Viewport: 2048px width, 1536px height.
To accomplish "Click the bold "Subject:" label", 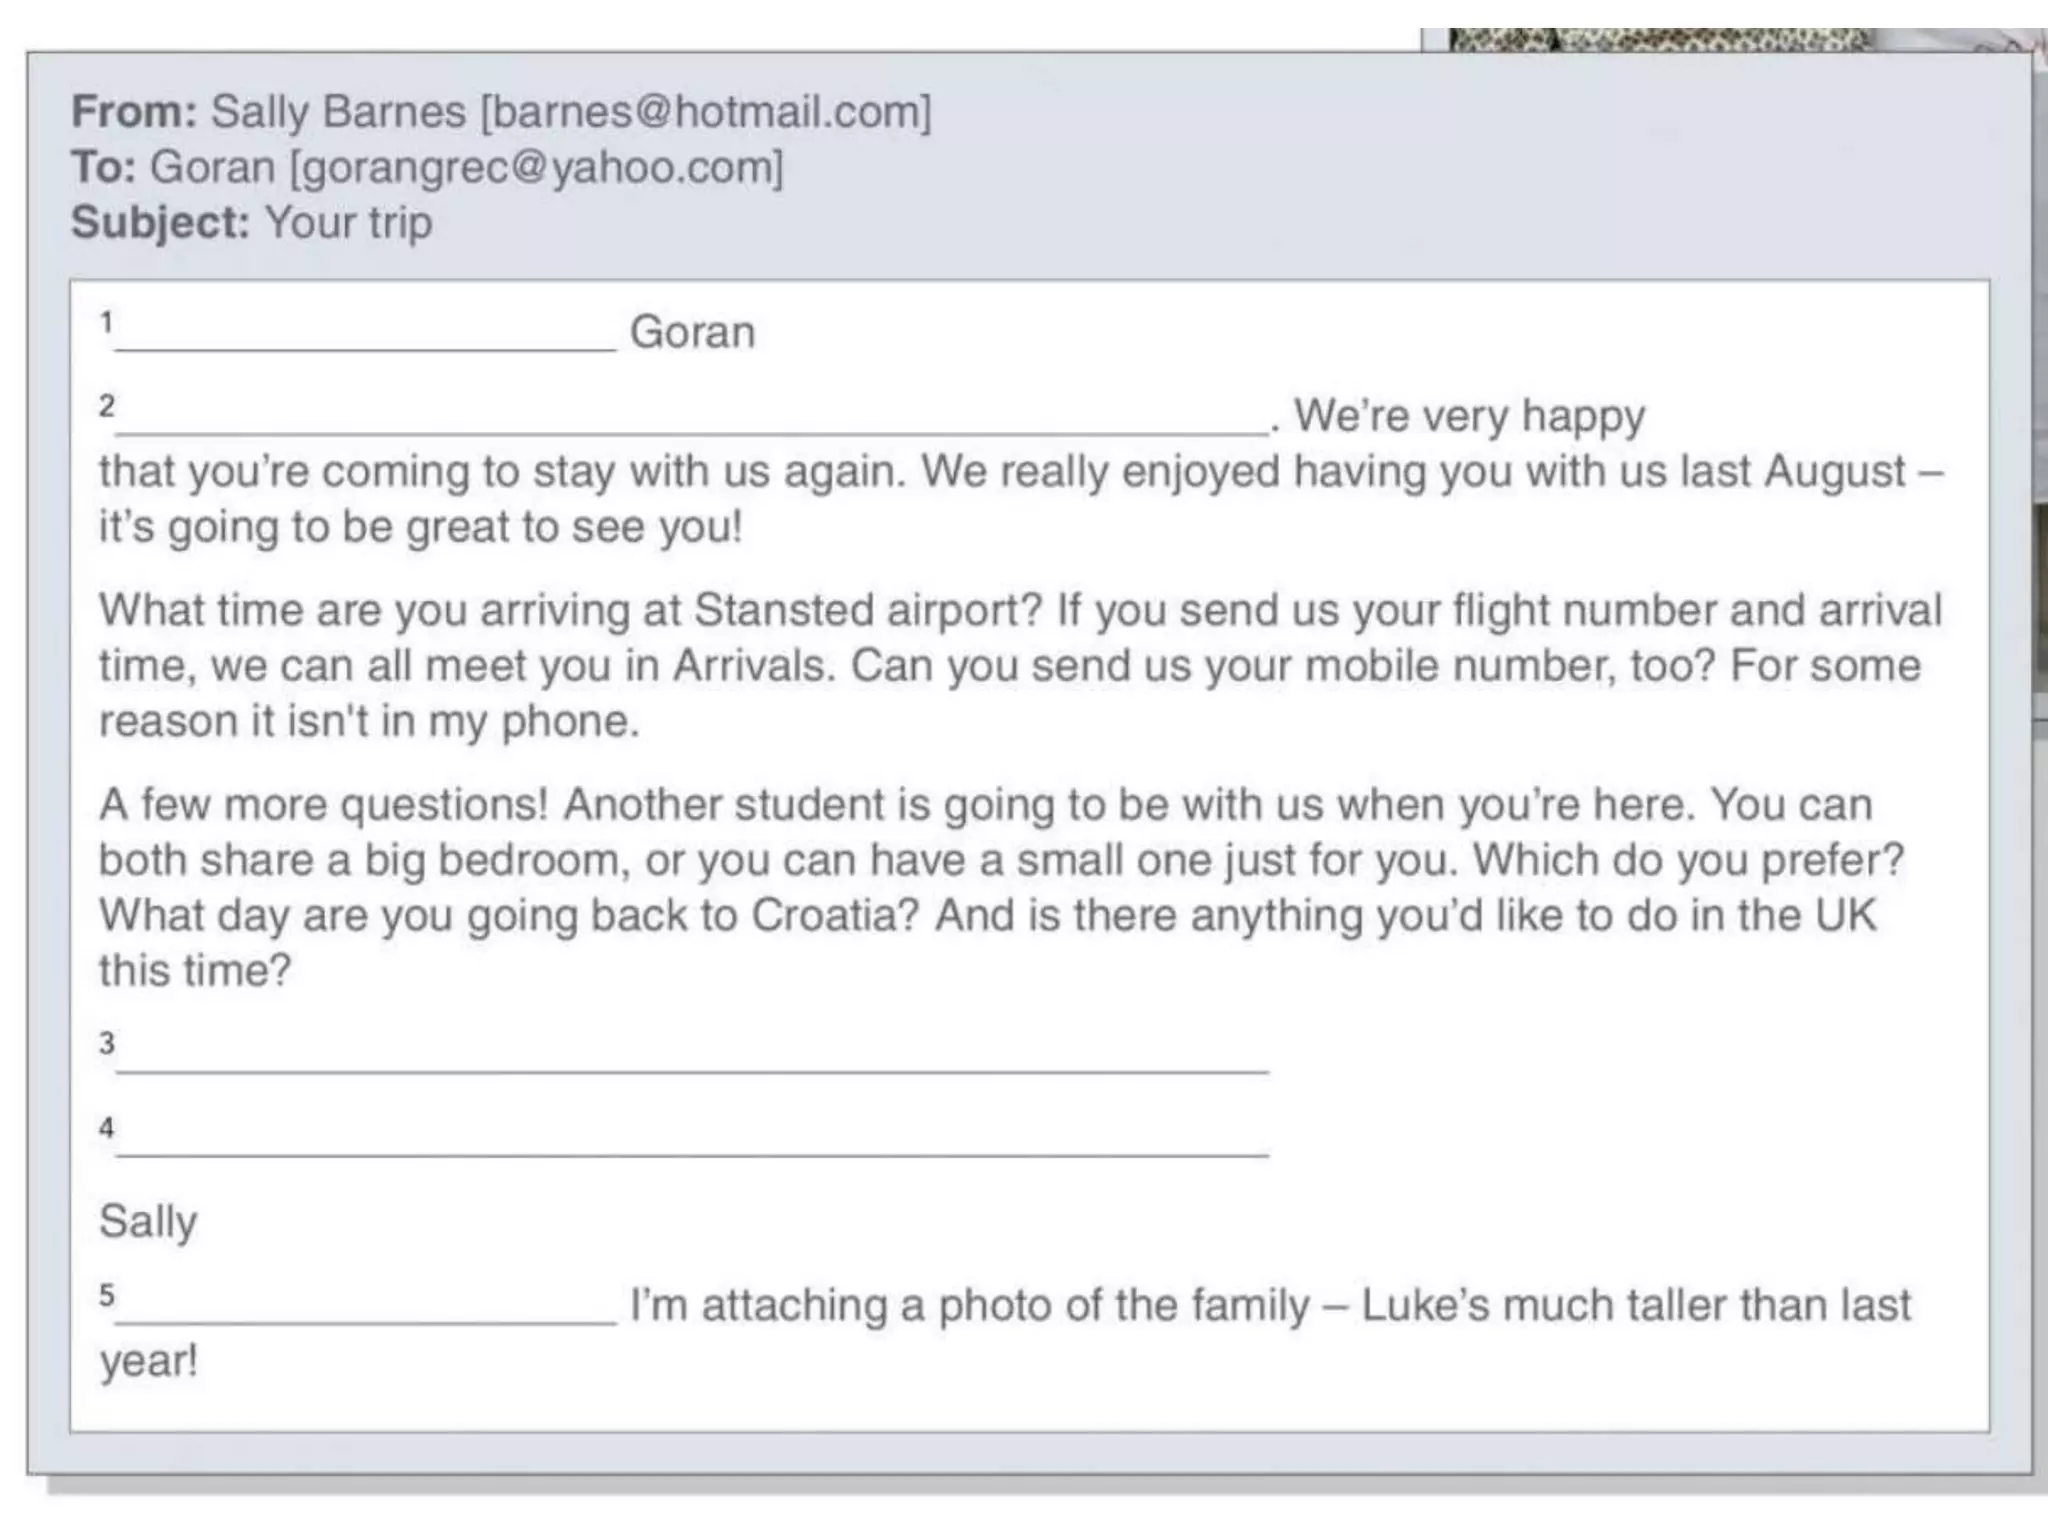I will (x=160, y=222).
